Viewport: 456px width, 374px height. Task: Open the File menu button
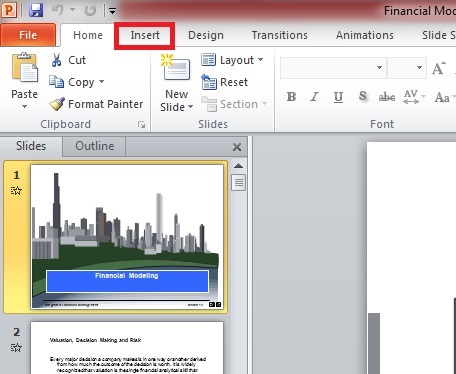pos(28,35)
